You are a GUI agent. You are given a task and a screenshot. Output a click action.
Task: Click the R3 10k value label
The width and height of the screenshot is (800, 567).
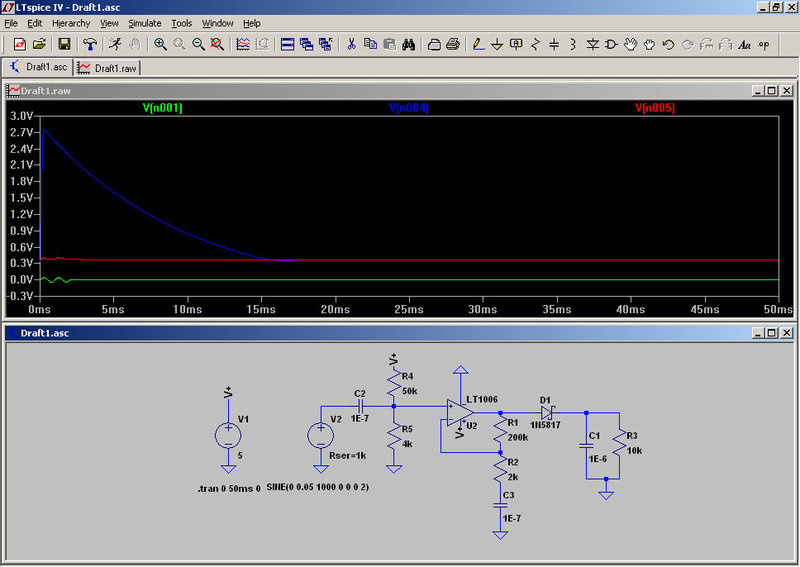634,451
